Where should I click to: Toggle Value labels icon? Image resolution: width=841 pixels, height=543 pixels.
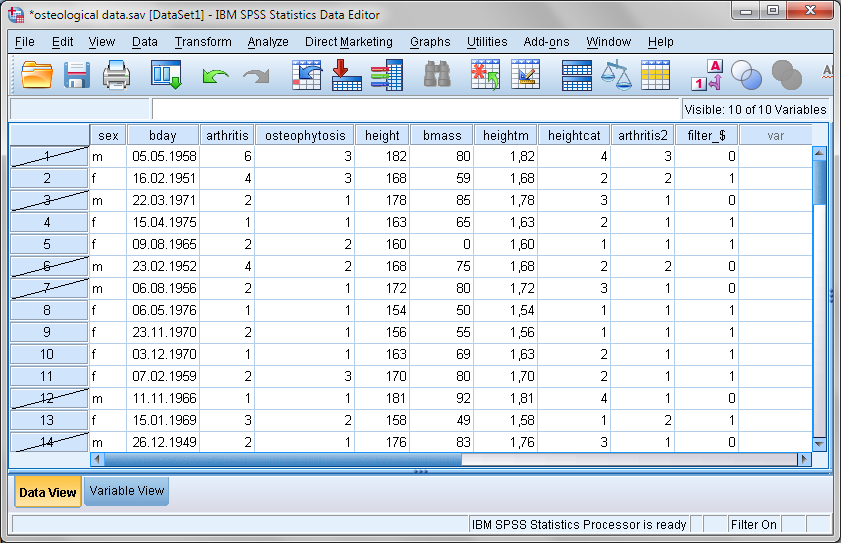pos(707,75)
